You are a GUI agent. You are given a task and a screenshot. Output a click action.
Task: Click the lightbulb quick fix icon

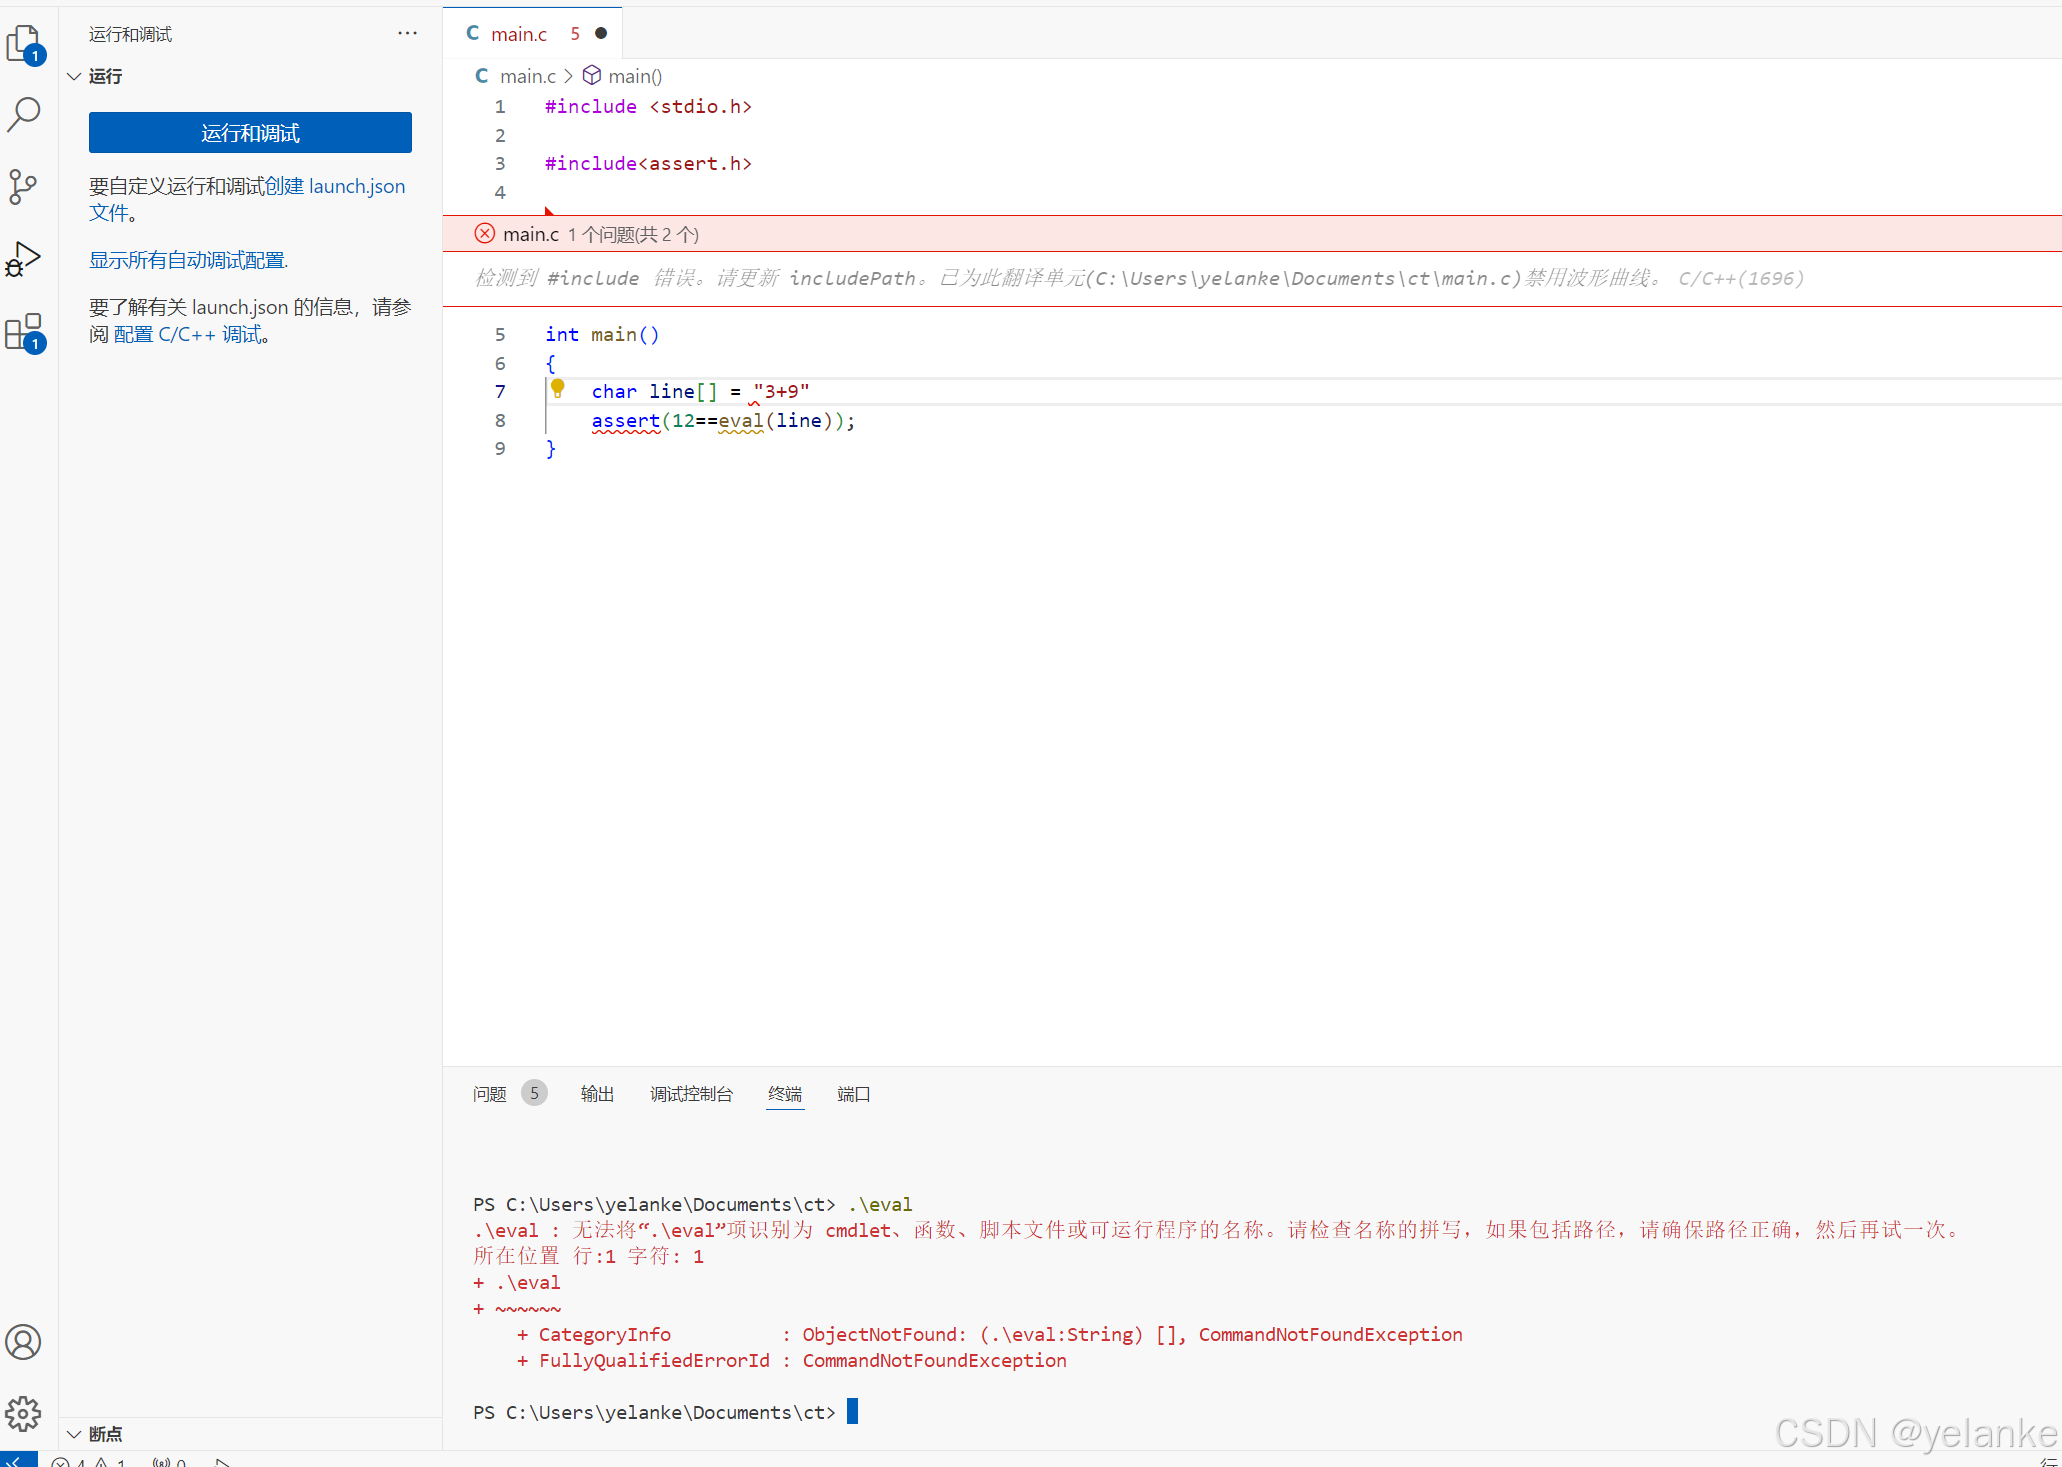pyautogui.click(x=558, y=389)
